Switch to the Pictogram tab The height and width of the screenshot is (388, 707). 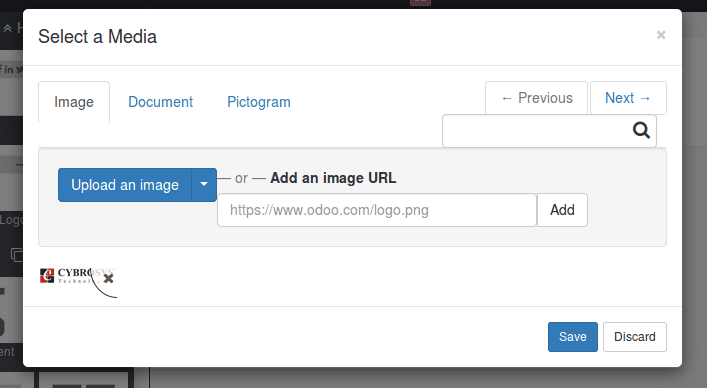pos(259,102)
